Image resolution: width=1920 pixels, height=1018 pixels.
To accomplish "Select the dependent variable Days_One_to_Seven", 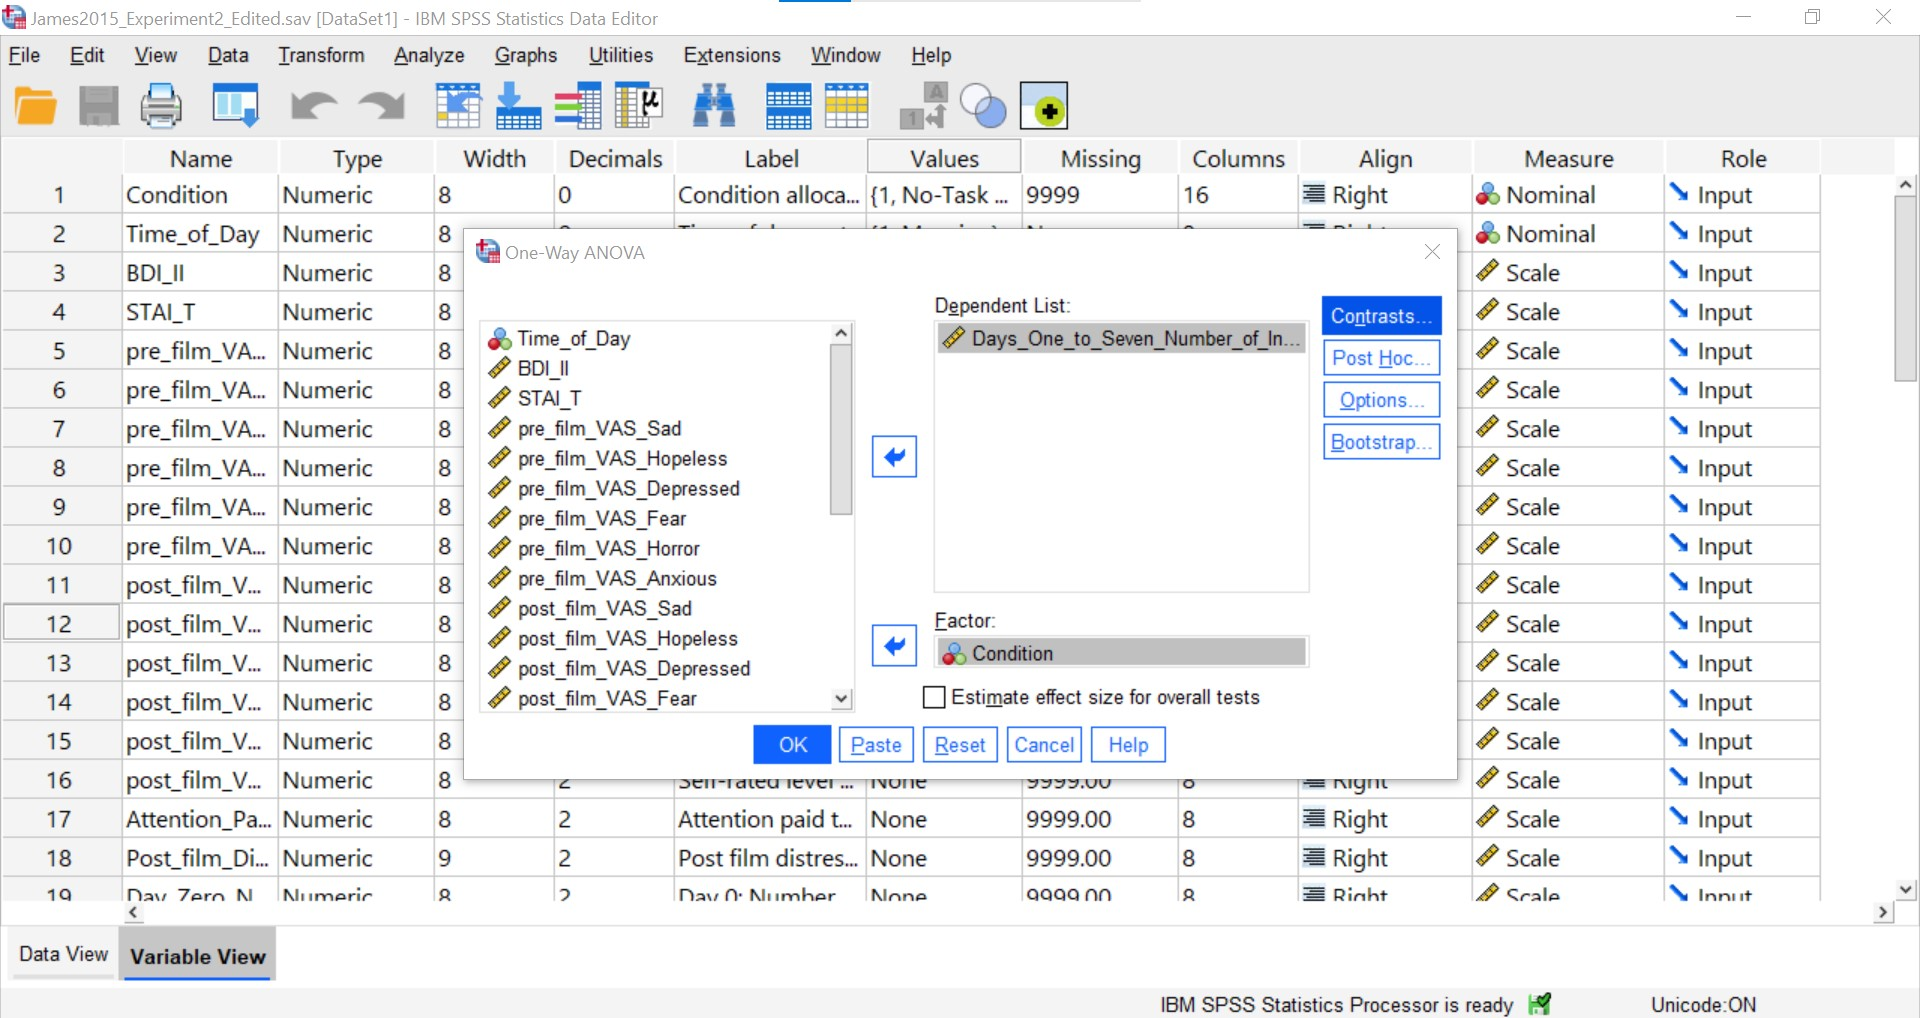I will pyautogui.click(x=1121, y=339).
